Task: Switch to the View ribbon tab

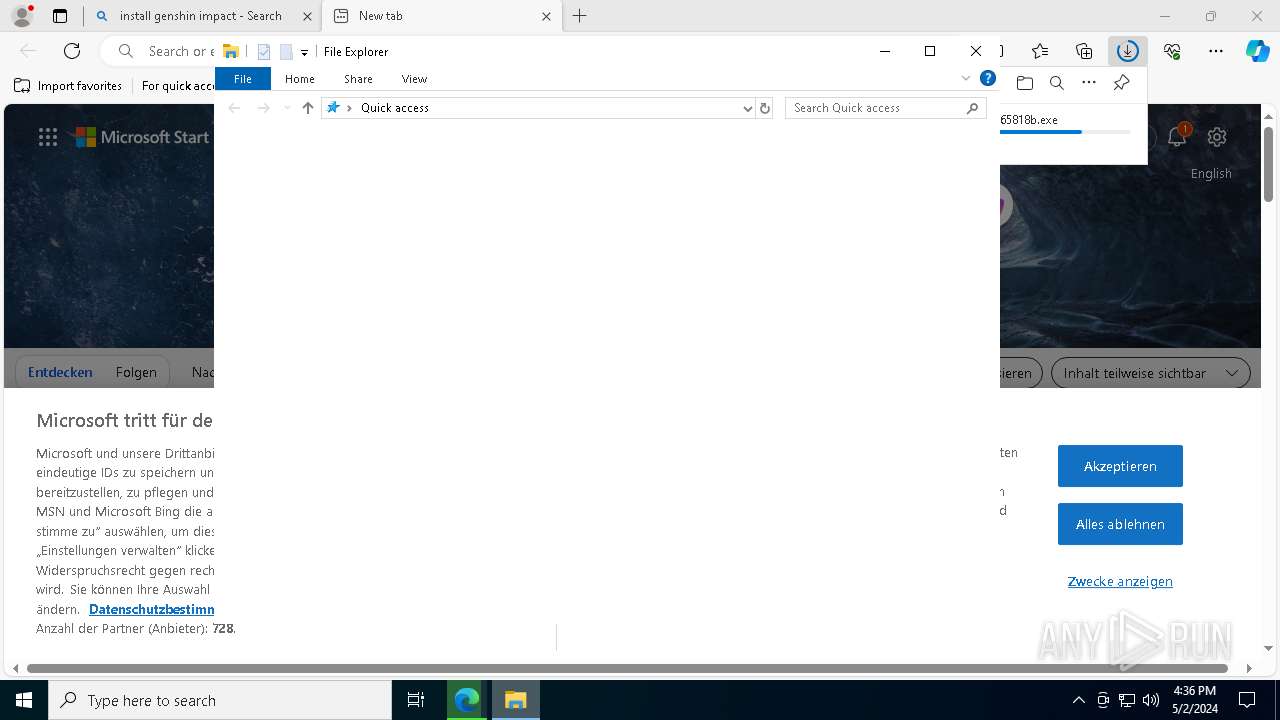Action: coord(414,79)
